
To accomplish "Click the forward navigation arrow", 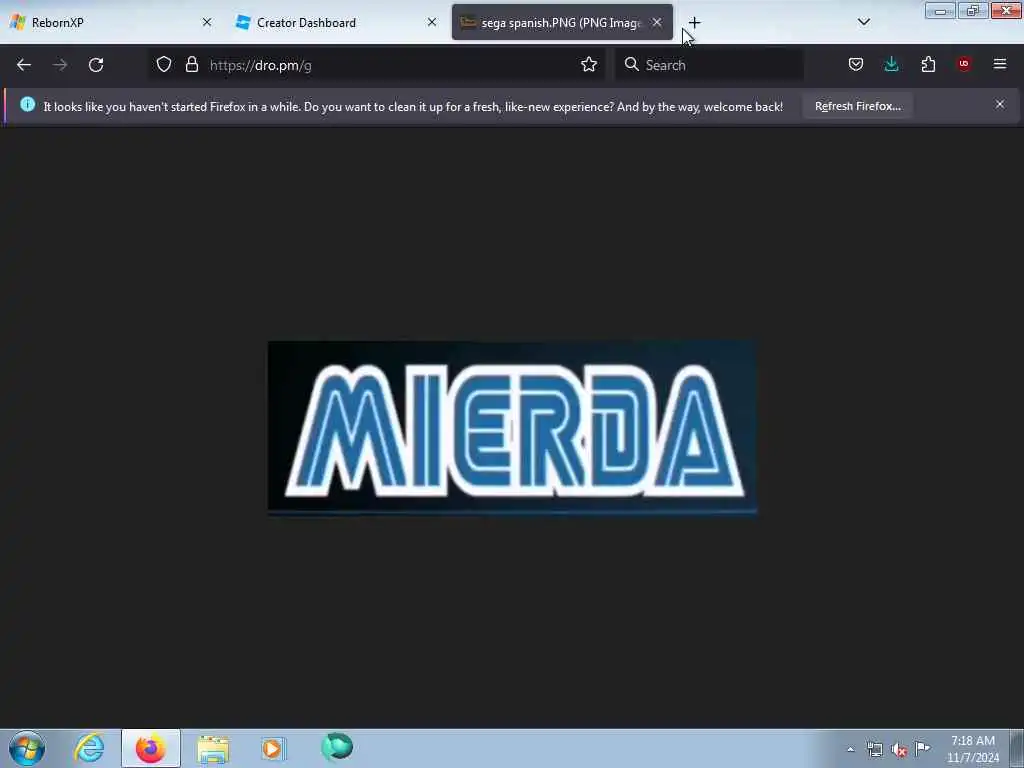I will (x=60, y=65).
